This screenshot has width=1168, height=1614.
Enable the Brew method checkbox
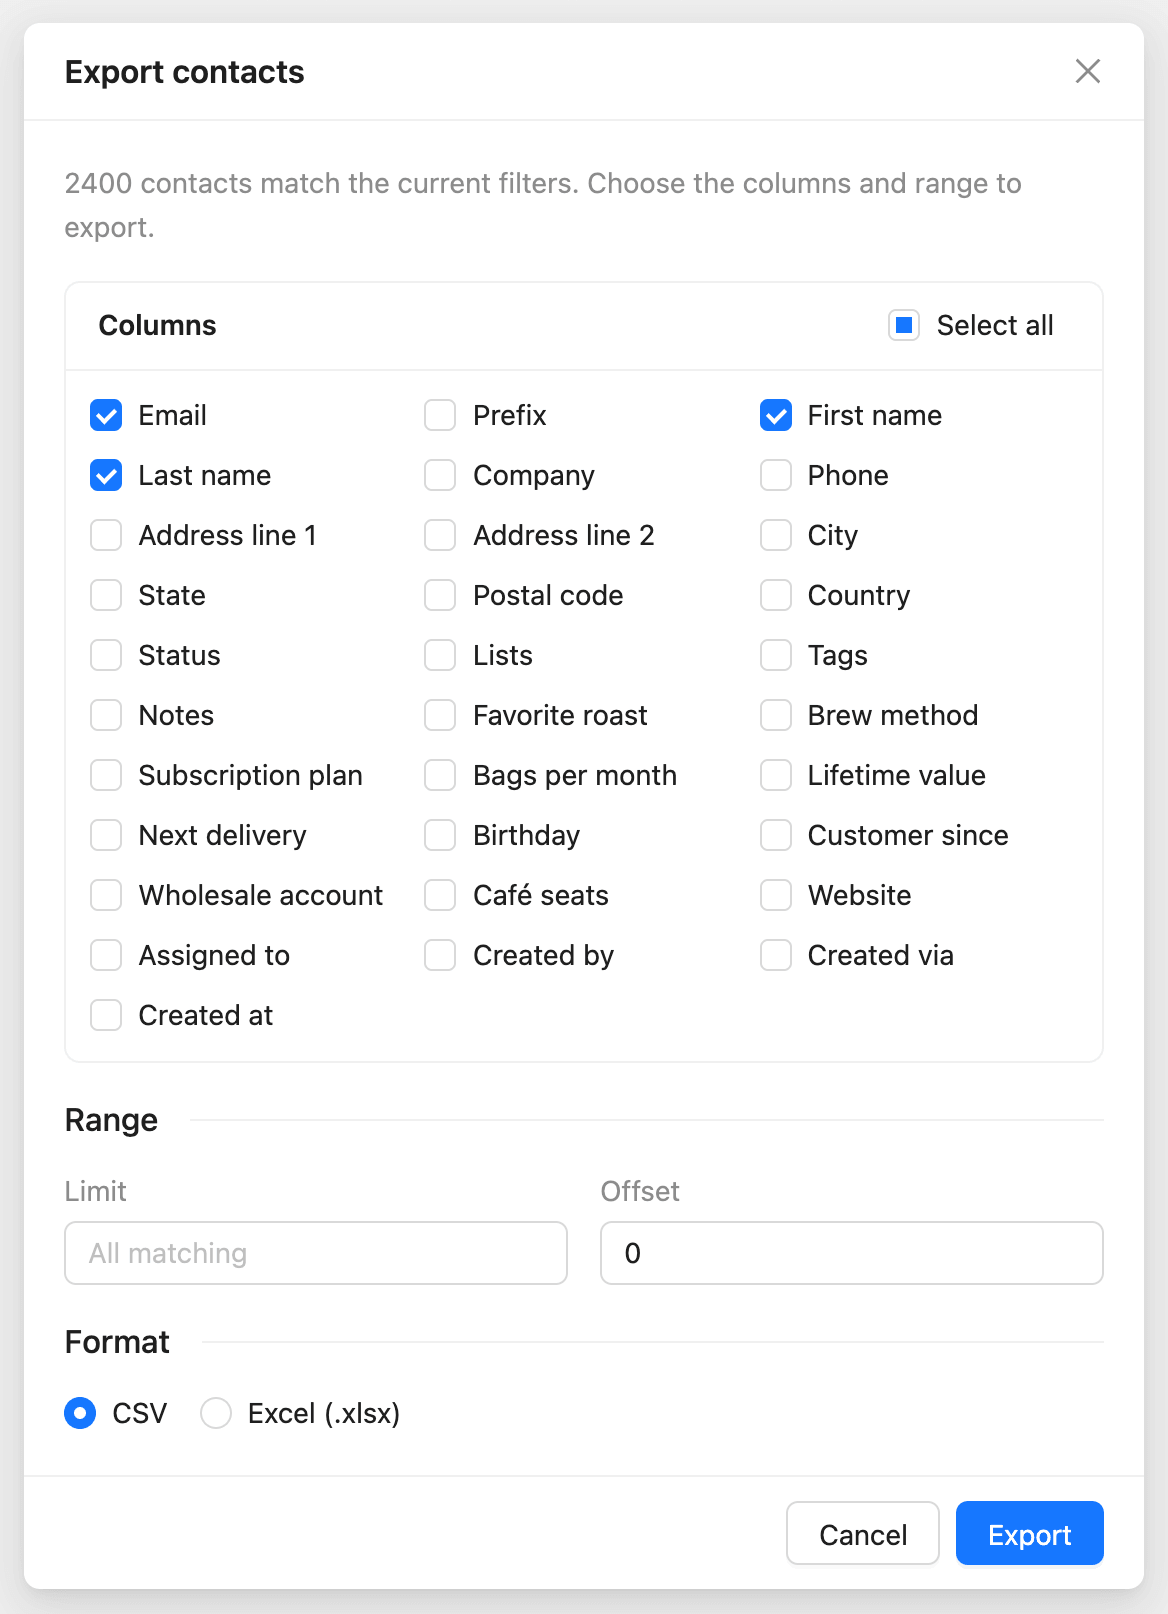pos(776,715)
